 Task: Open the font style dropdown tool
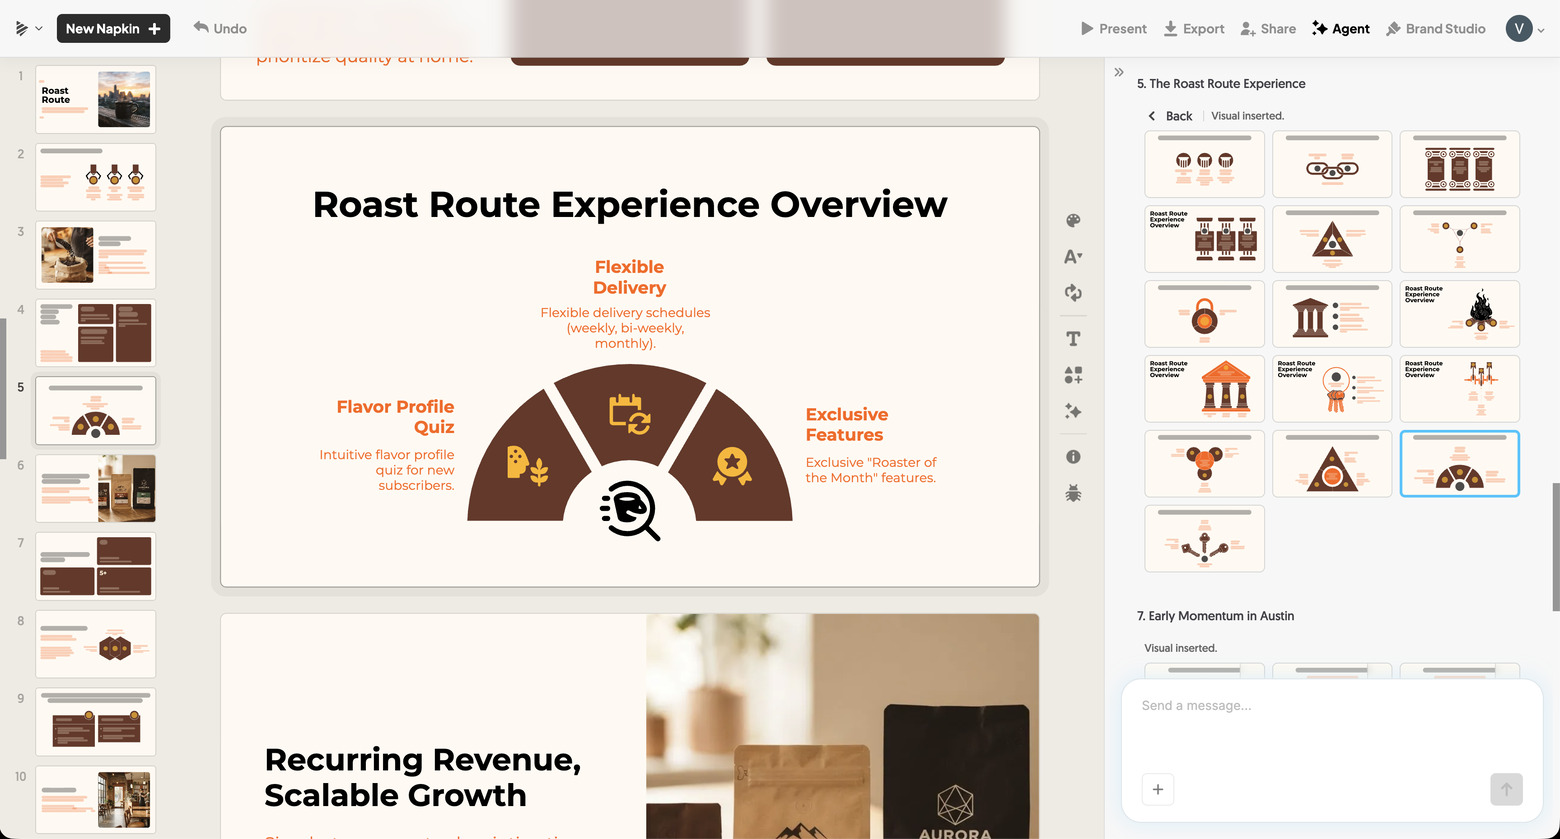1073,257
